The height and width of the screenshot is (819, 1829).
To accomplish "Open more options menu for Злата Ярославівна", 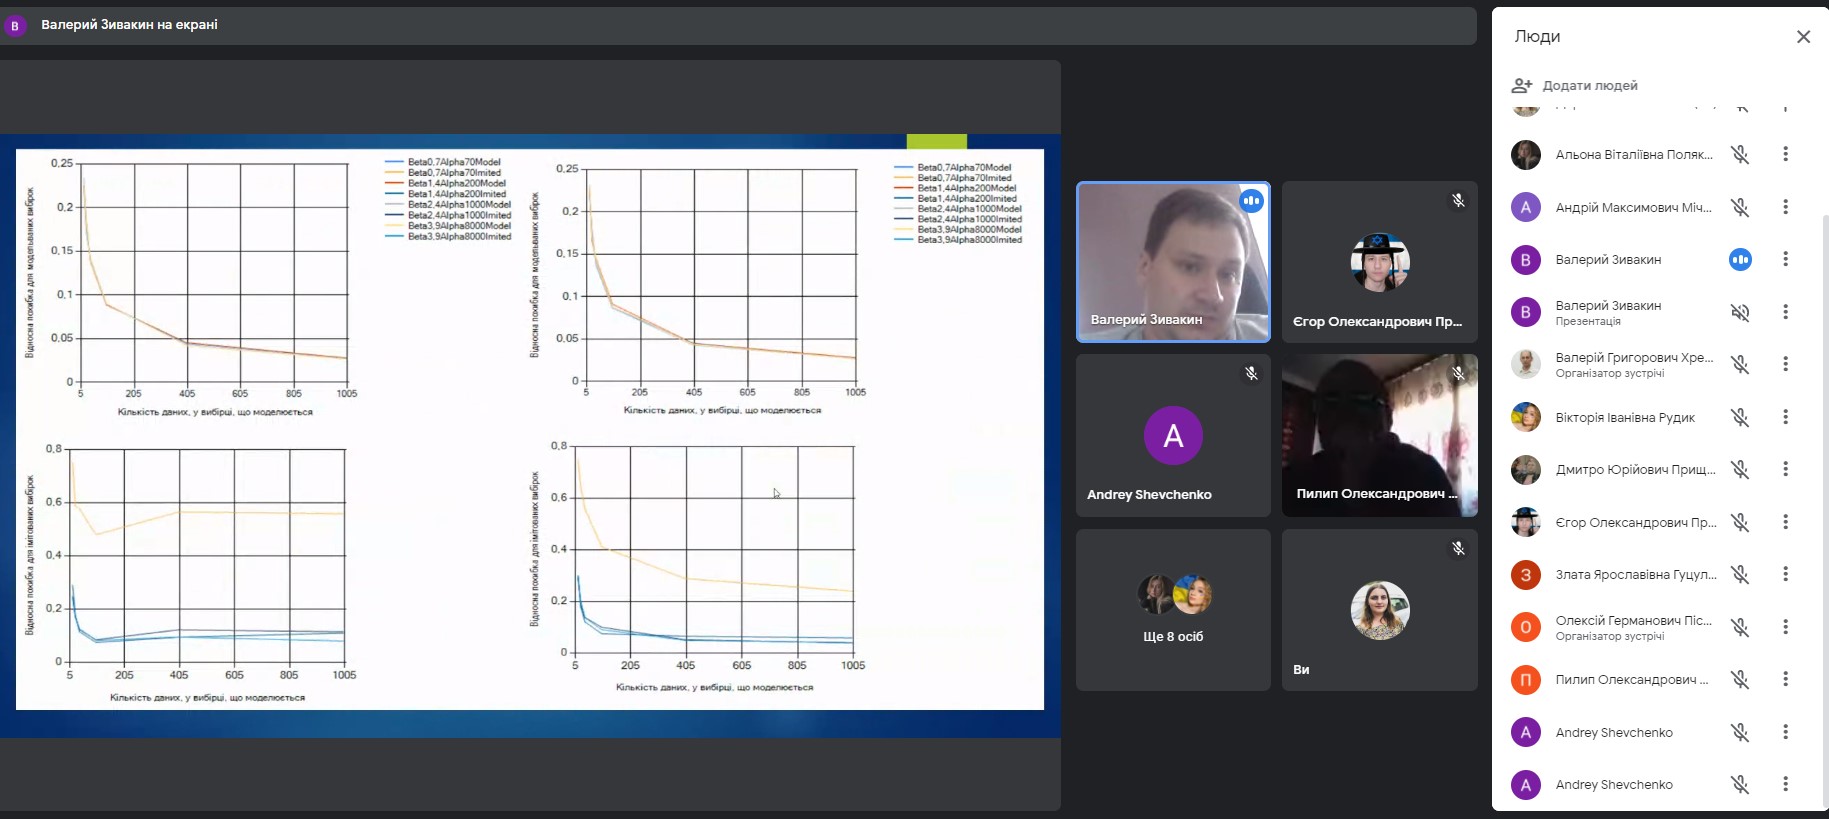I will tap(1785, 574).
